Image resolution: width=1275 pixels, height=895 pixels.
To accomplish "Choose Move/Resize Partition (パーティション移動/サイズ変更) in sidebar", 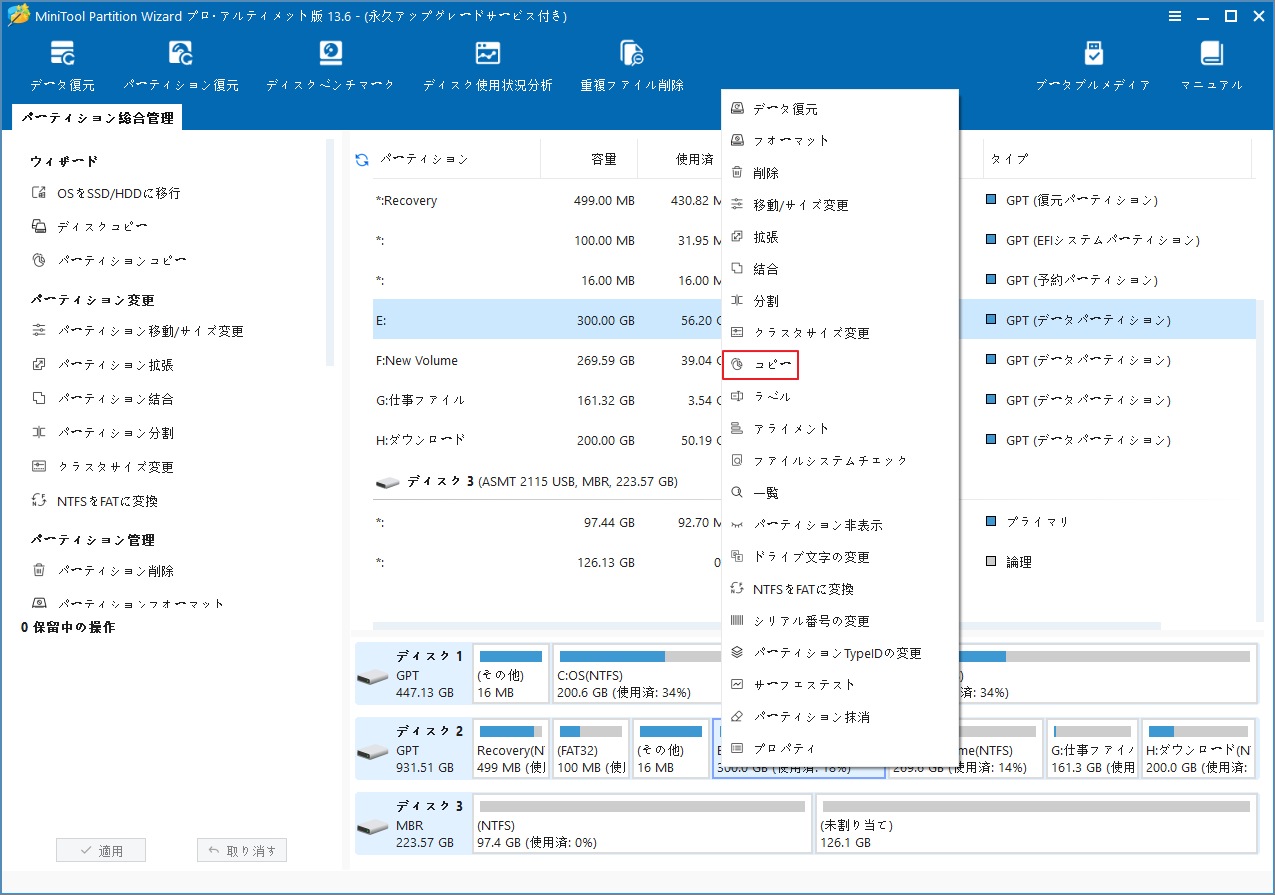I will (x=137, y=331).
